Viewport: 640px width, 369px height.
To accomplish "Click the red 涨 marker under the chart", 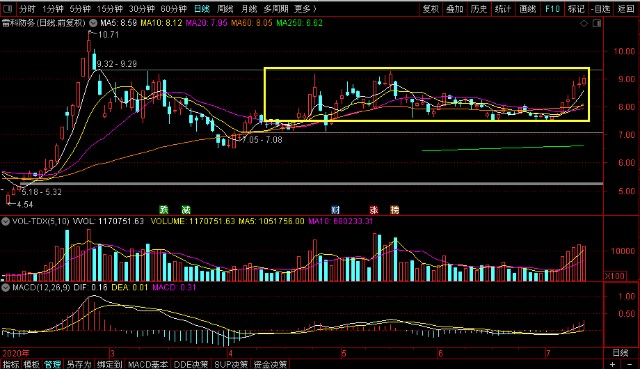I will coord(373,210).
